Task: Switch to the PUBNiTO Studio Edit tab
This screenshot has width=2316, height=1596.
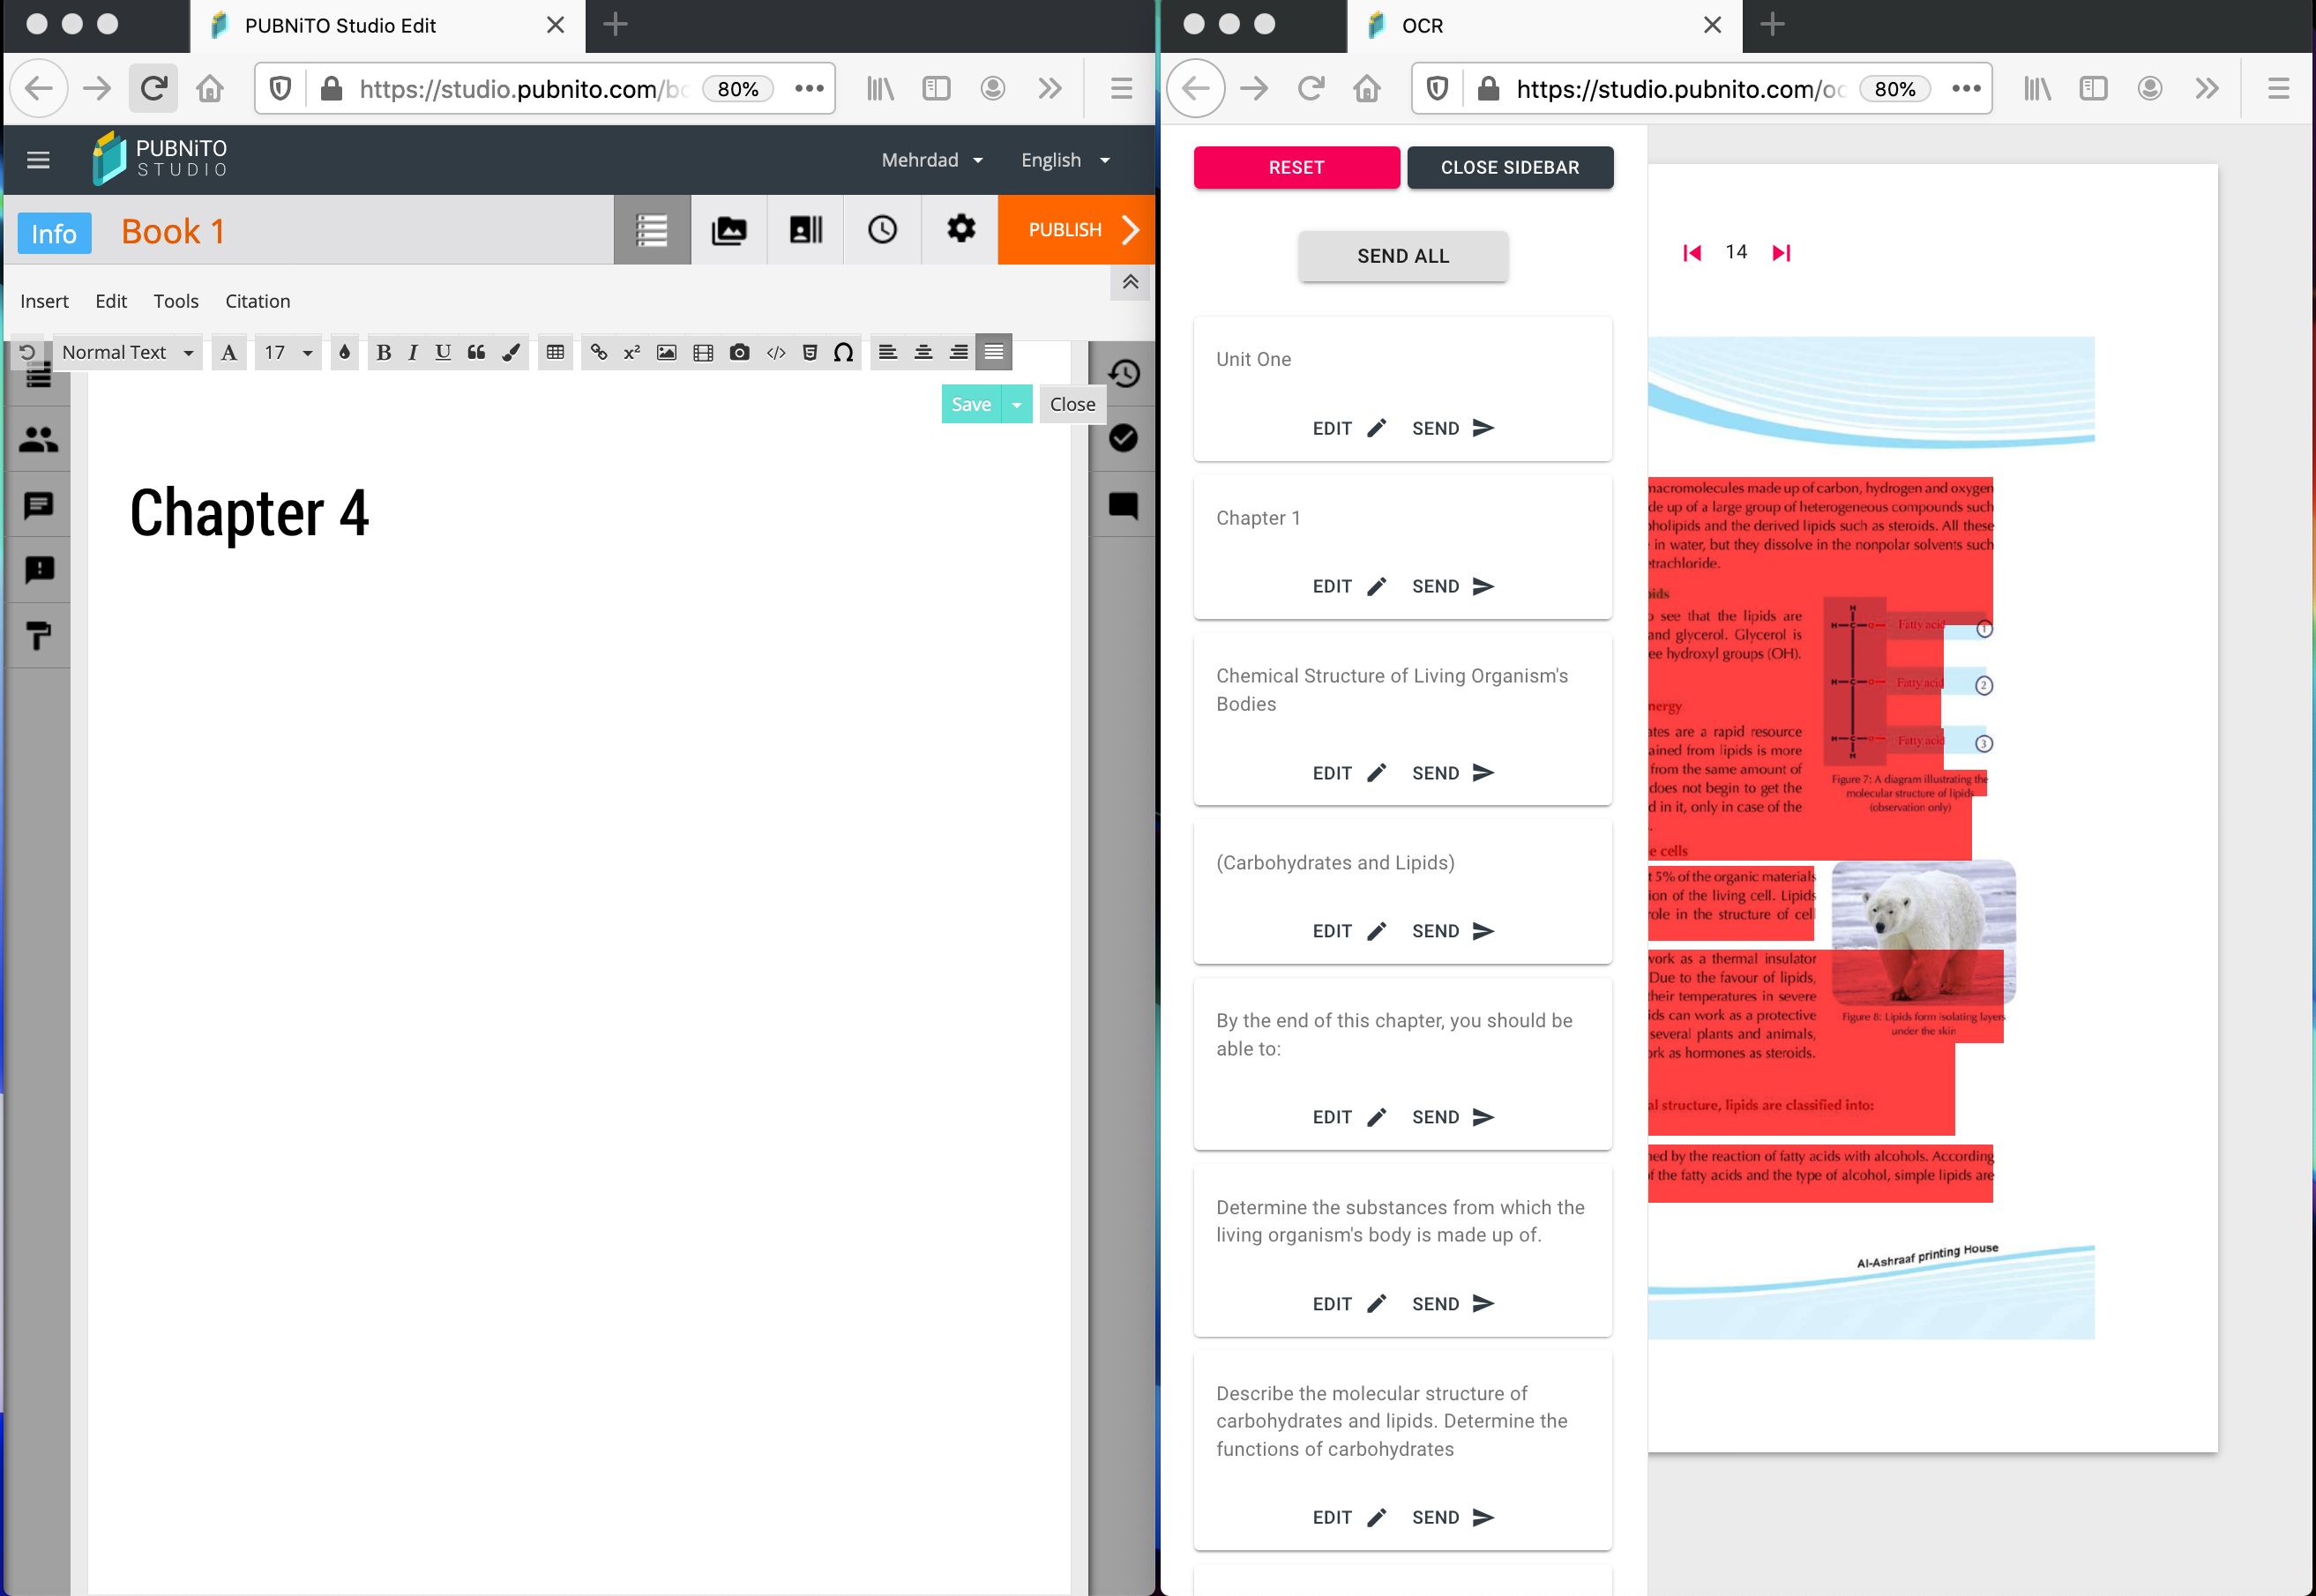Action: point(387,25)
